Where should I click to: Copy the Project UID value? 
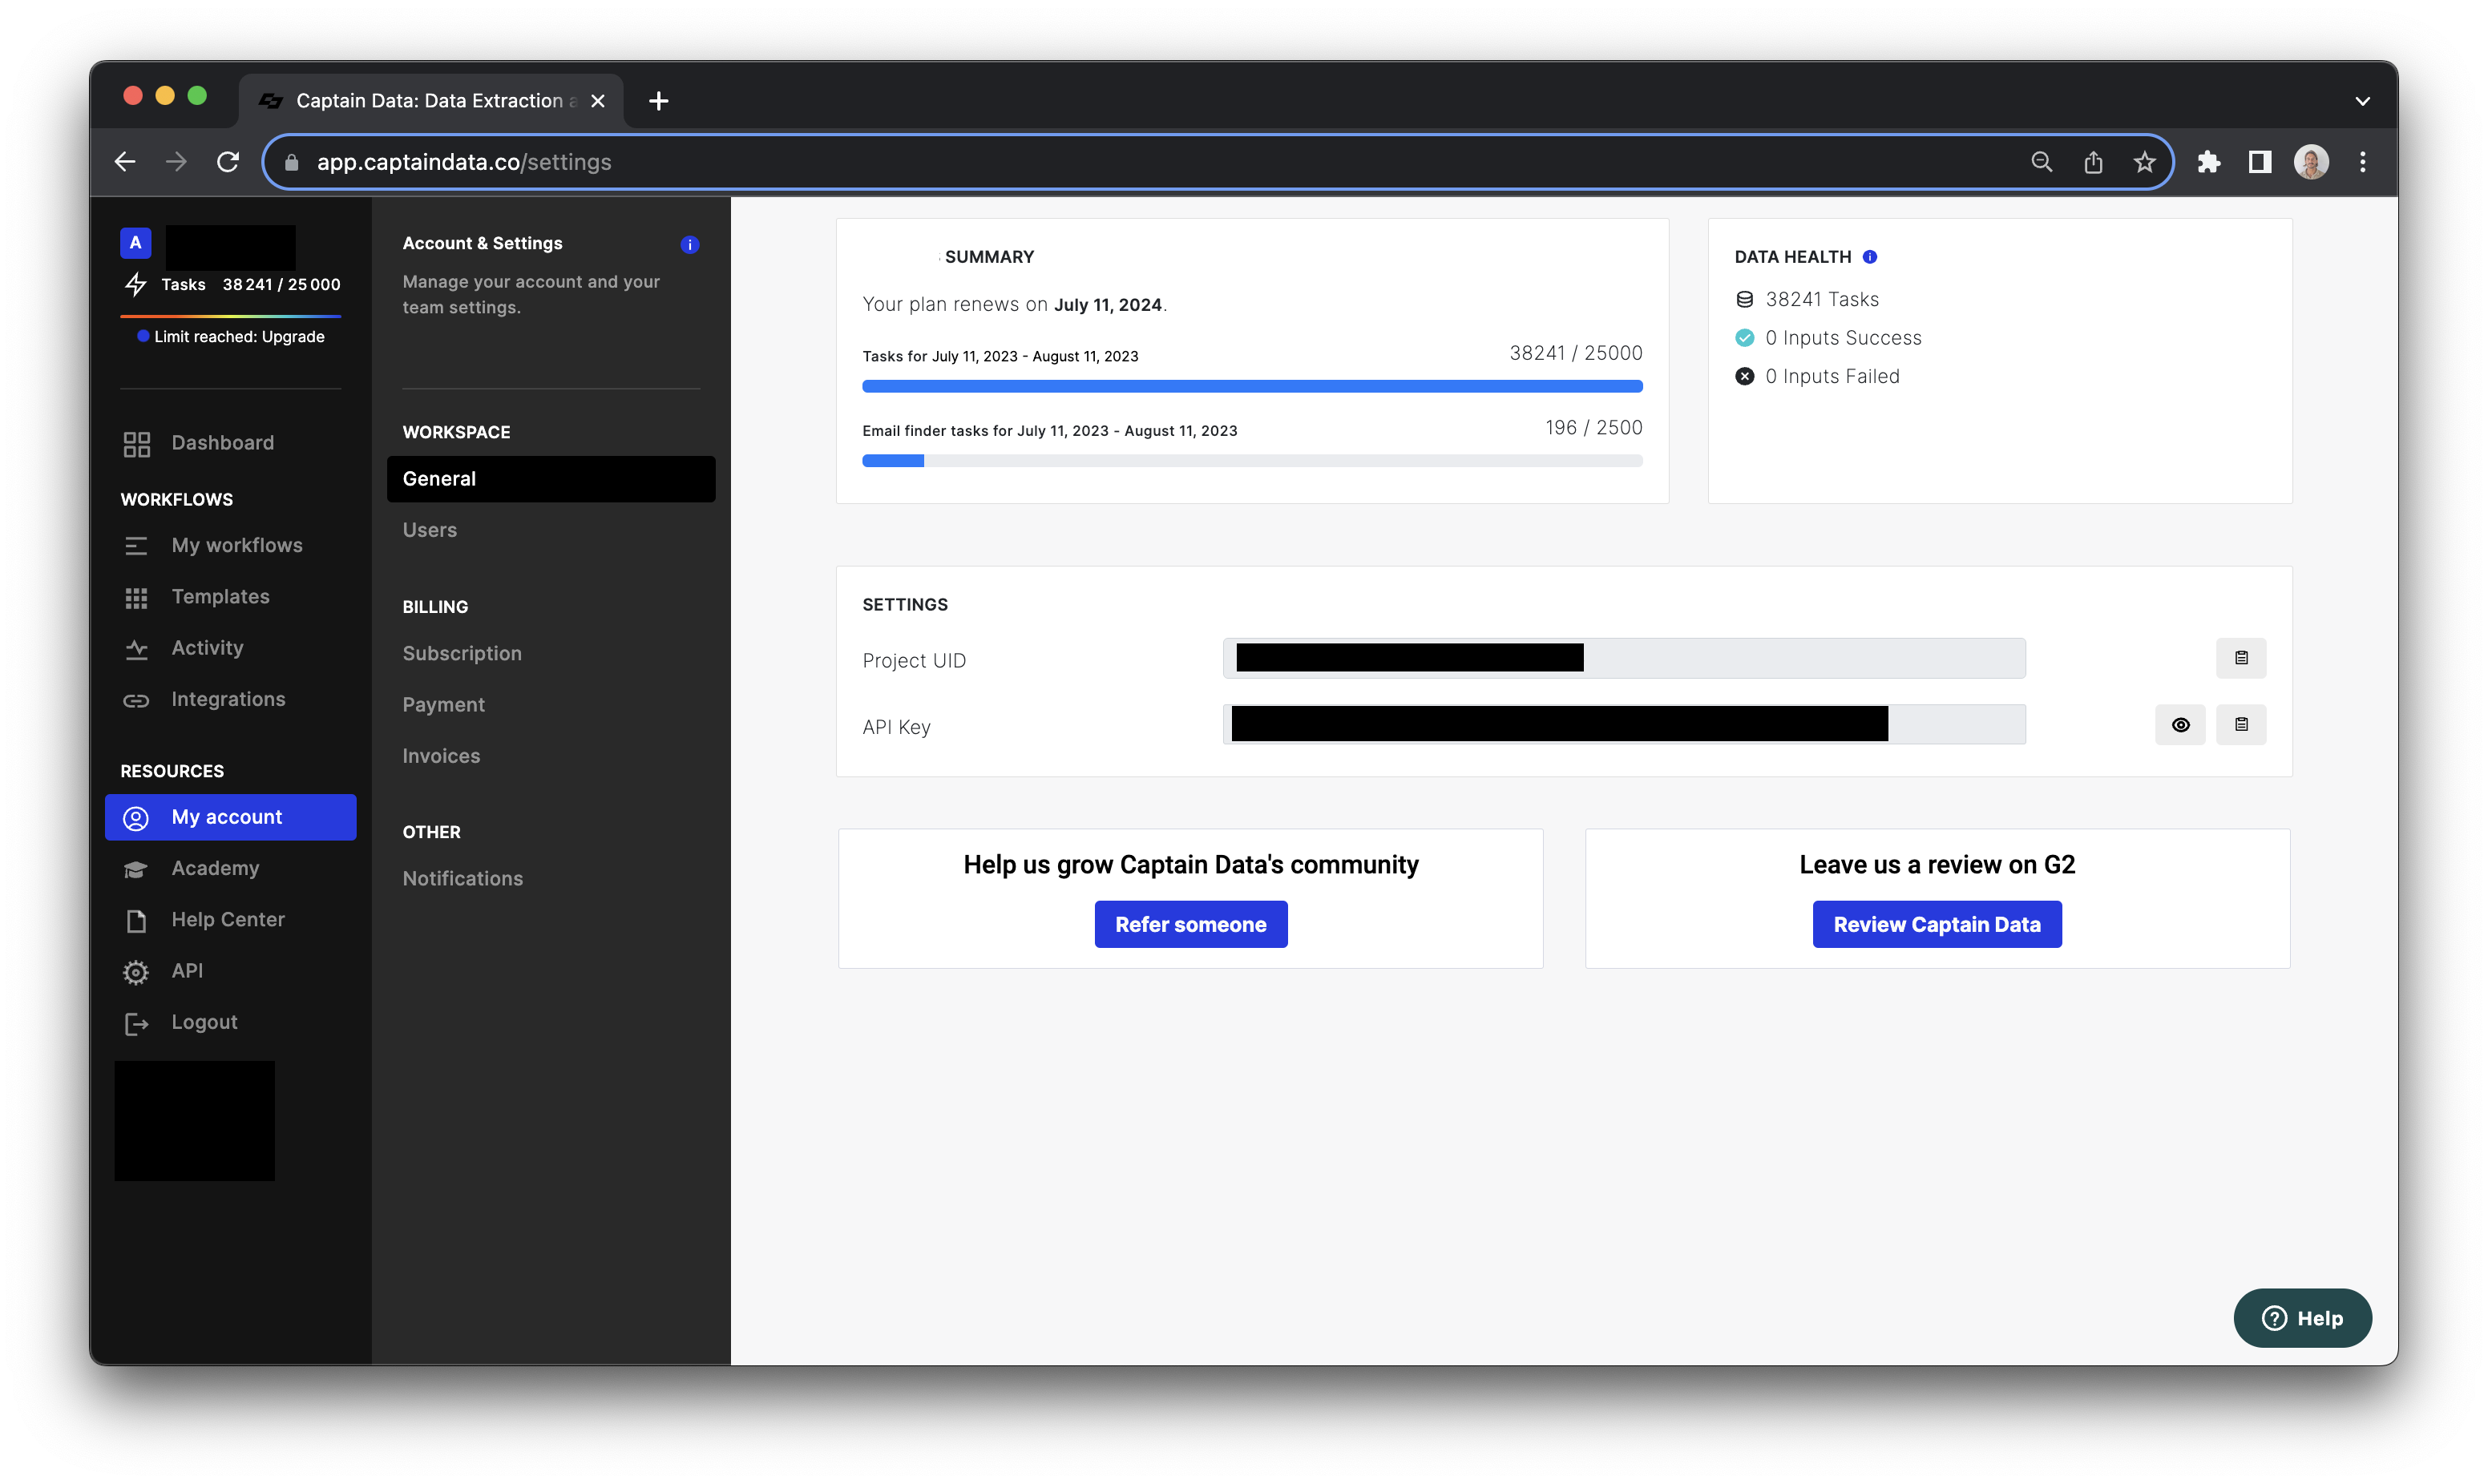tap(2241, 658)
